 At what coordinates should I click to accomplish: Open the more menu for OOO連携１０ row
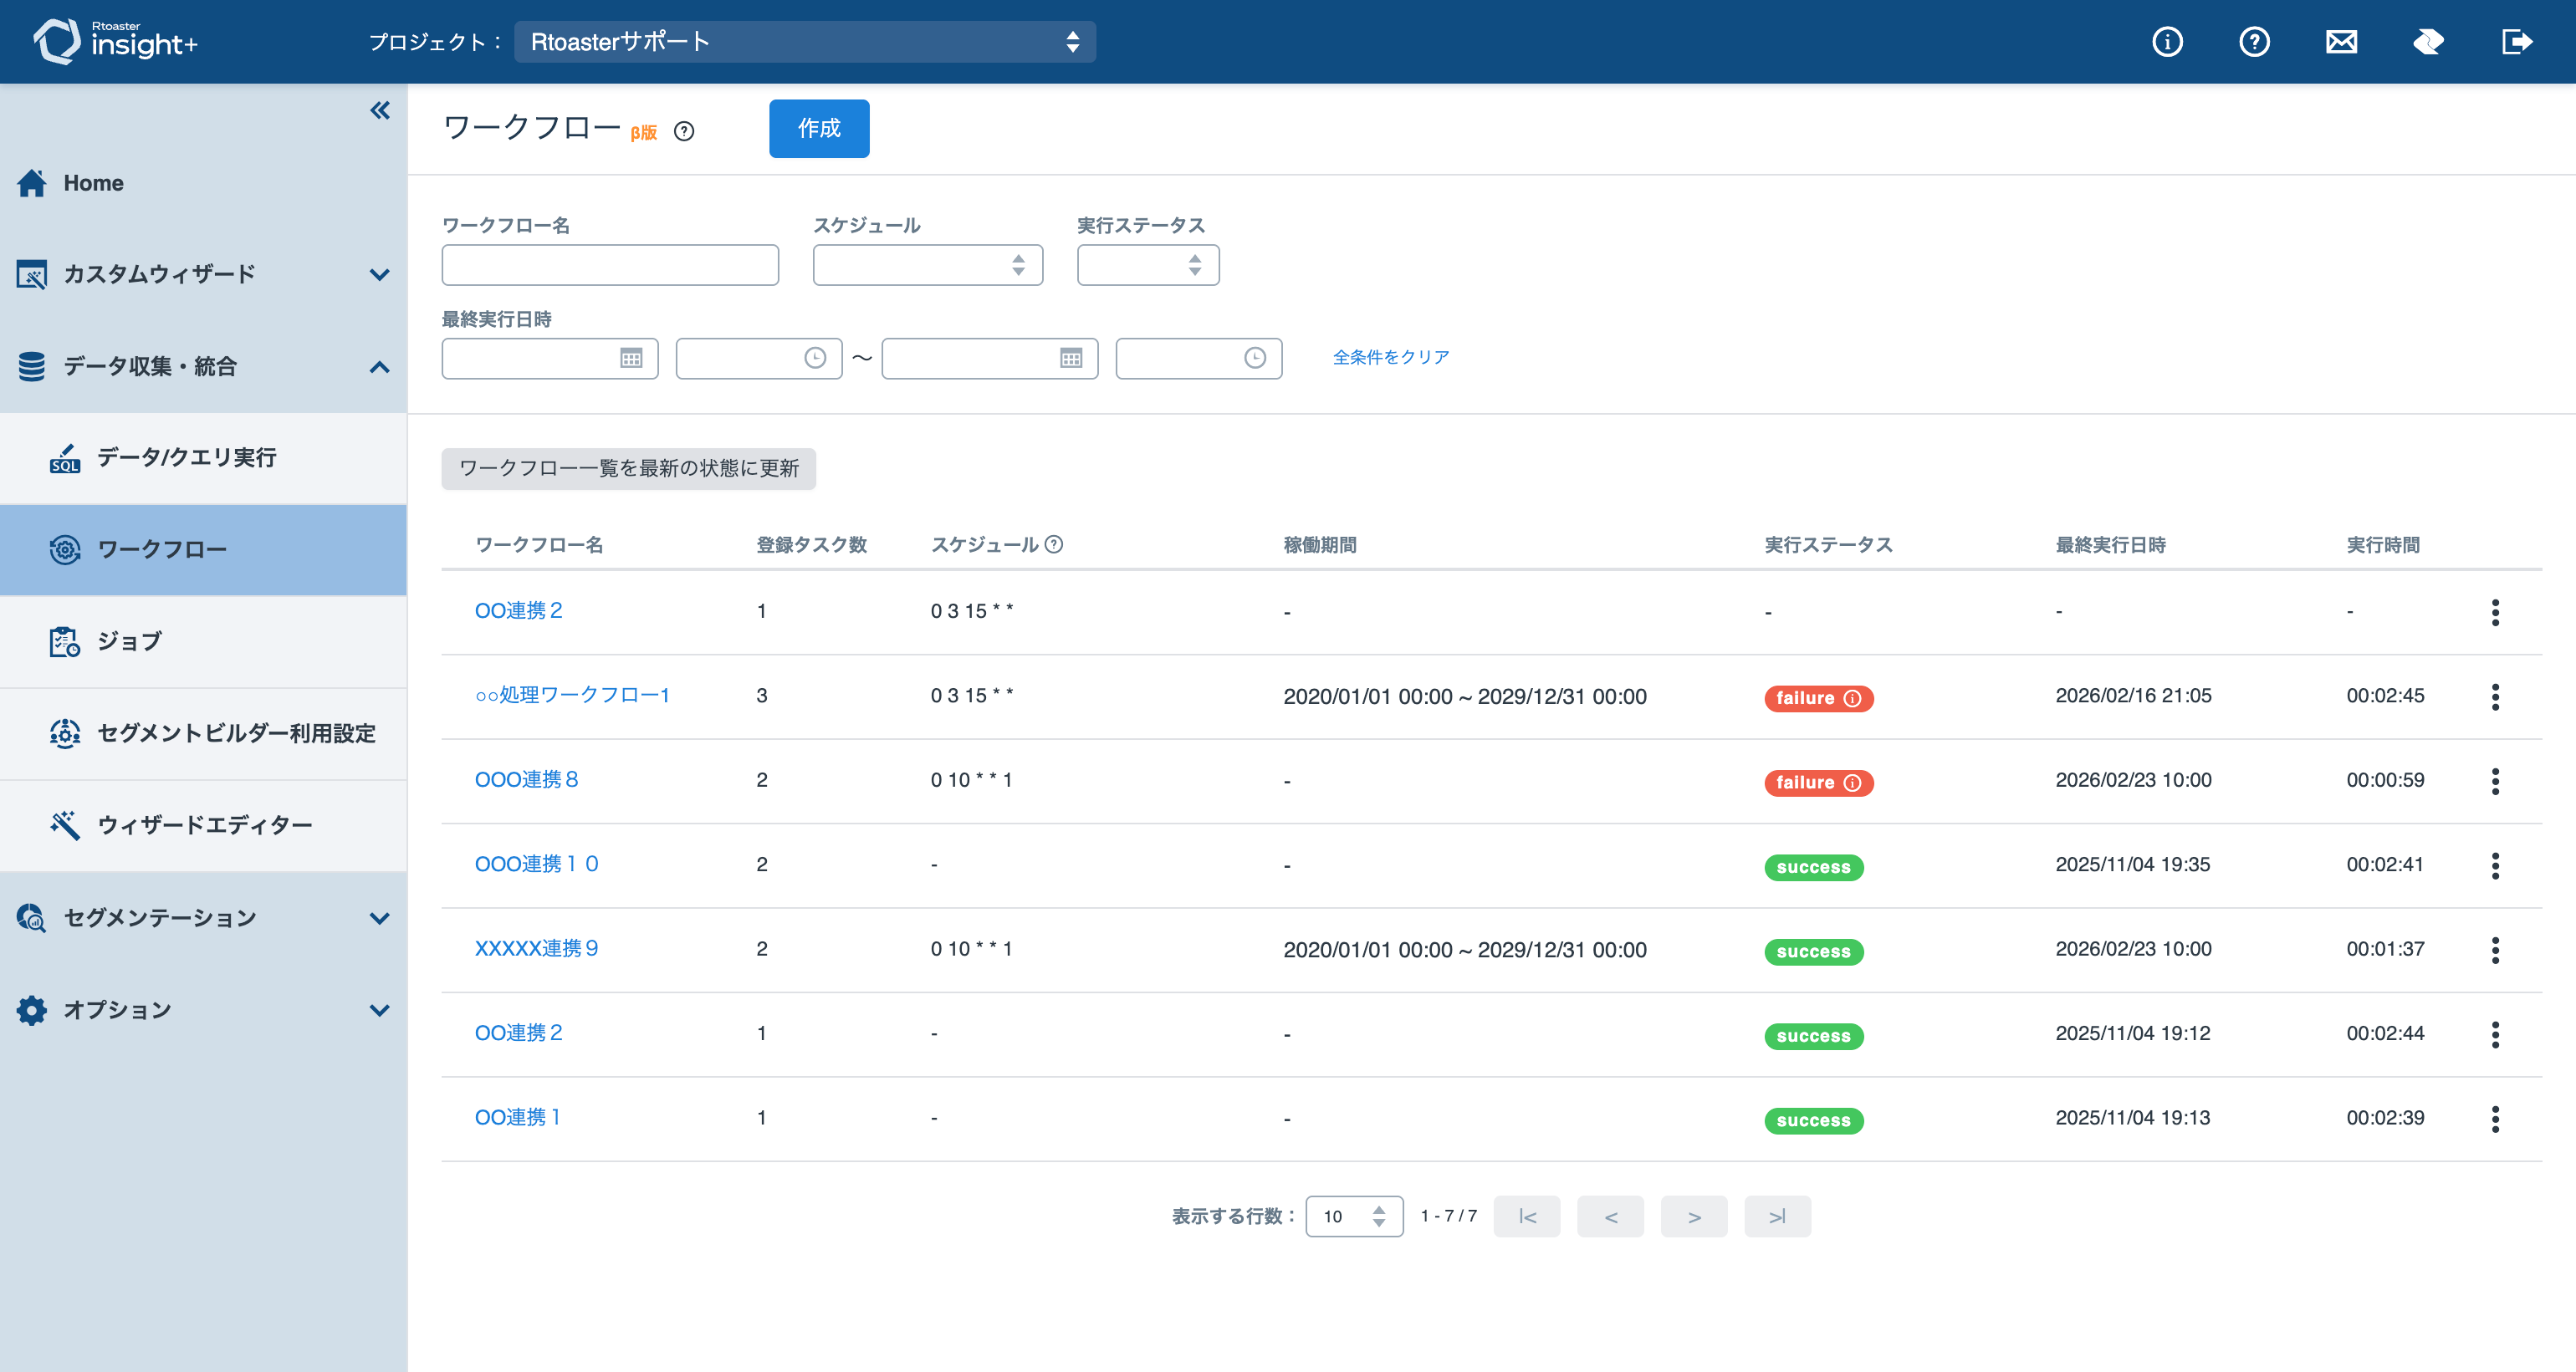tap(2496, 866)
